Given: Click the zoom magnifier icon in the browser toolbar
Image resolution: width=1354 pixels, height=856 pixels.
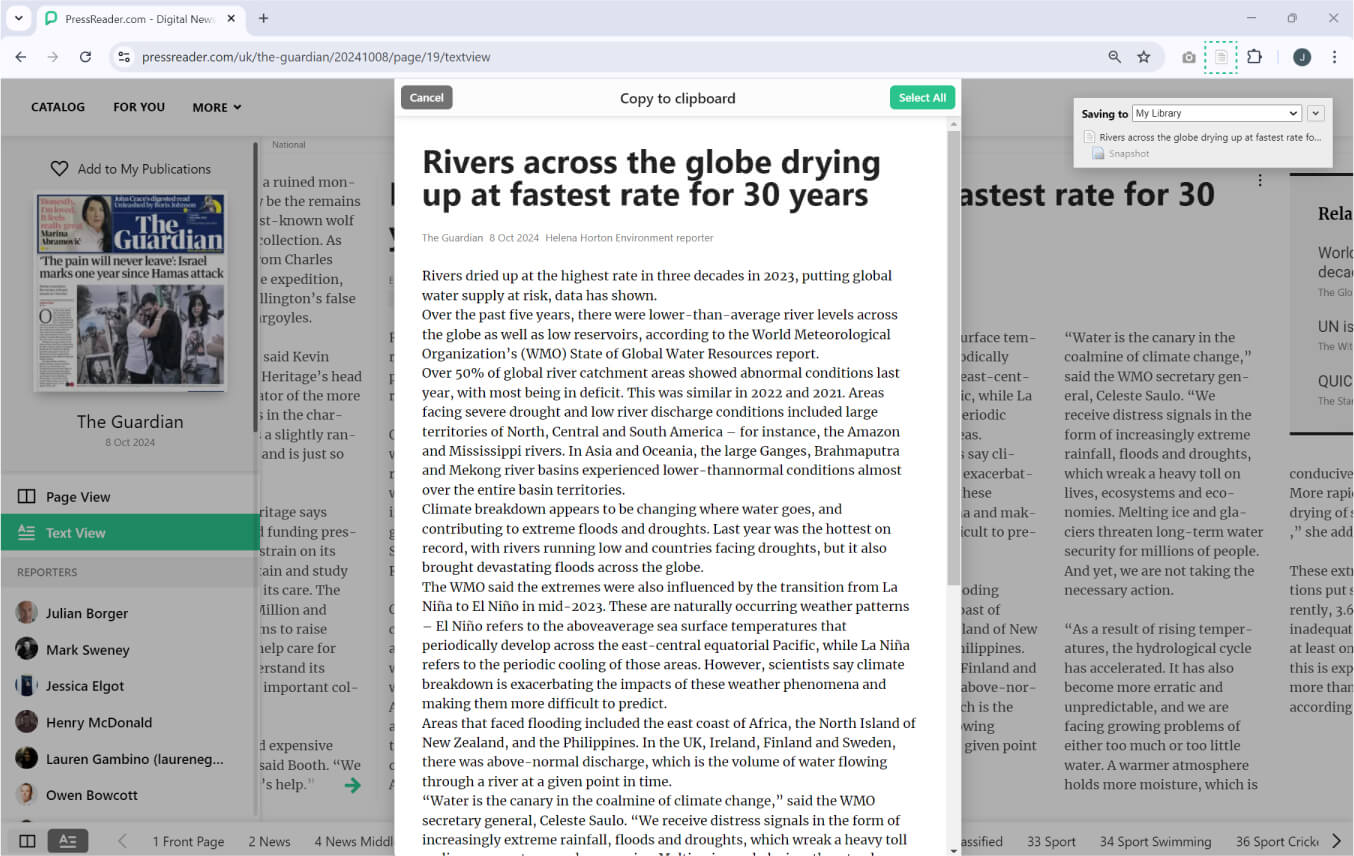Looking at the screenshot, I should click(1114, 57).
